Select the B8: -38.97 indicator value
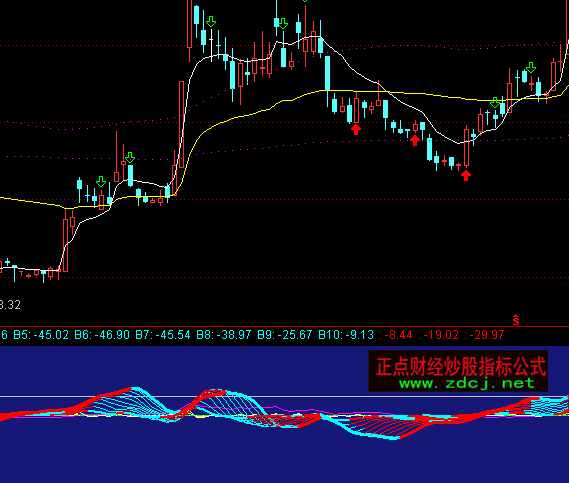Screen dimensions: 569x483 pos(224,335)
